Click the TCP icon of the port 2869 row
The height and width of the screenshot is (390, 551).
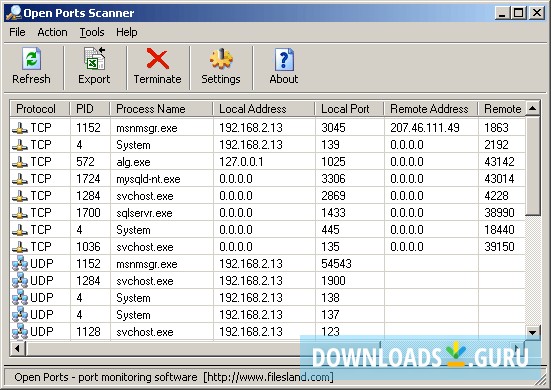pos(20,196)
